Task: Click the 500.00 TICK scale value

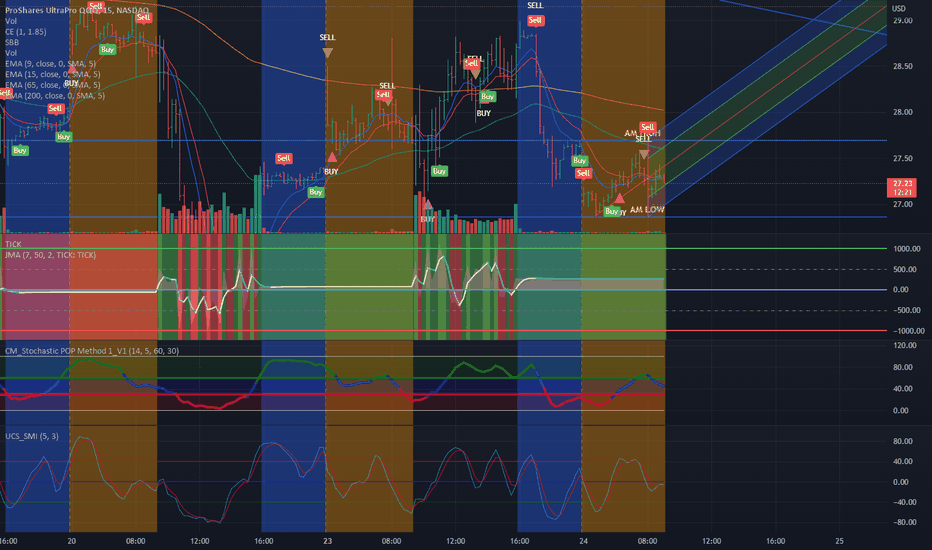Action: pyautogui.click(x=905, y=270)
